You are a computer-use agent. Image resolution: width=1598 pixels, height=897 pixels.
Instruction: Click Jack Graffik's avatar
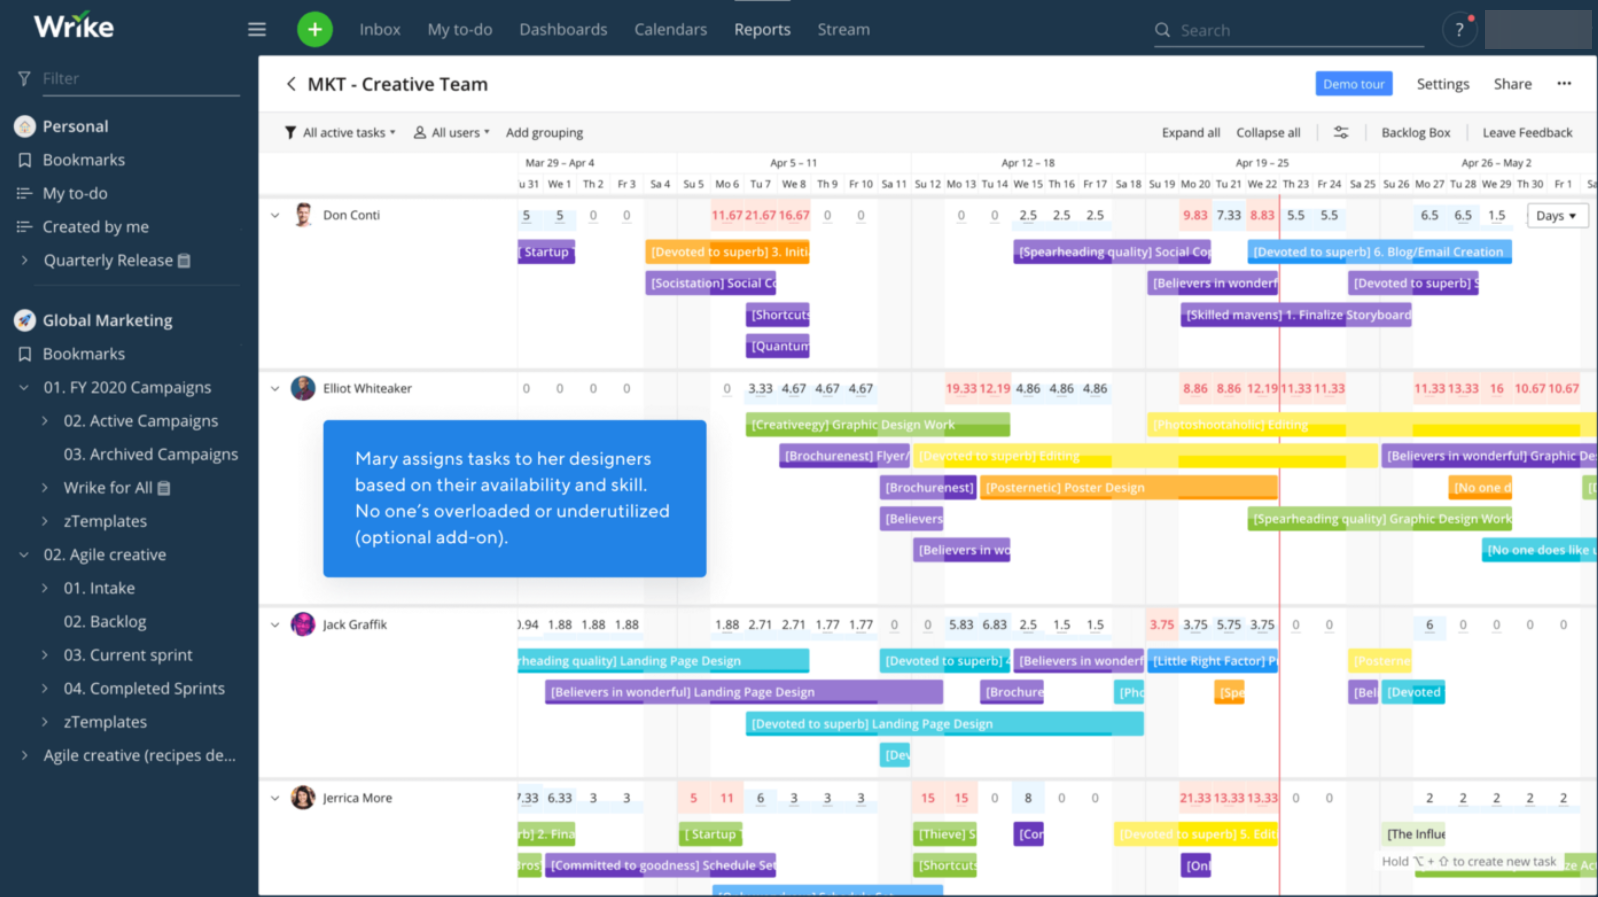point(303,624)
